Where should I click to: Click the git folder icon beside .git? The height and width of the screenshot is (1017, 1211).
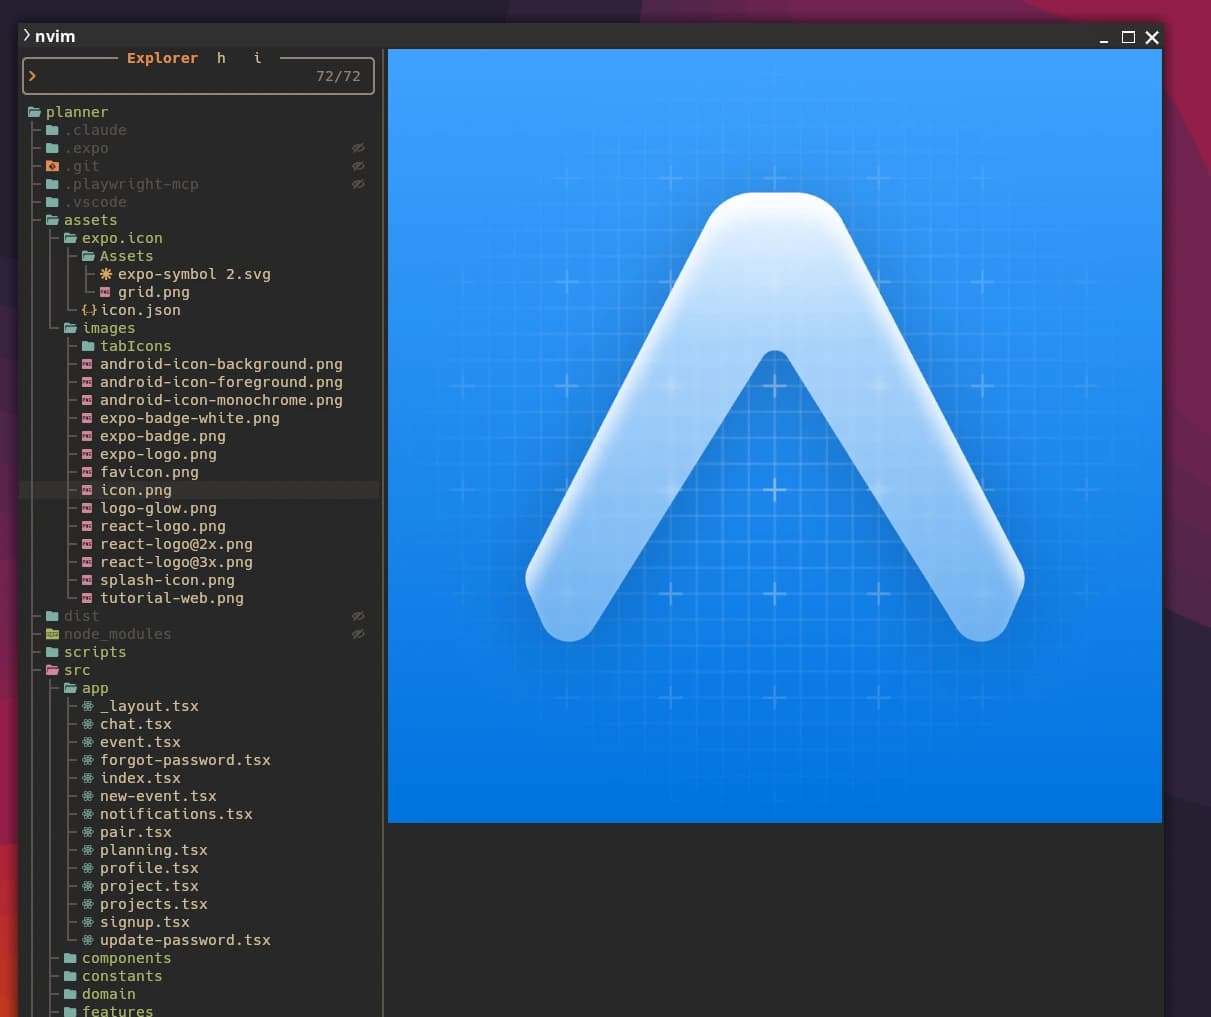(52, 166)
